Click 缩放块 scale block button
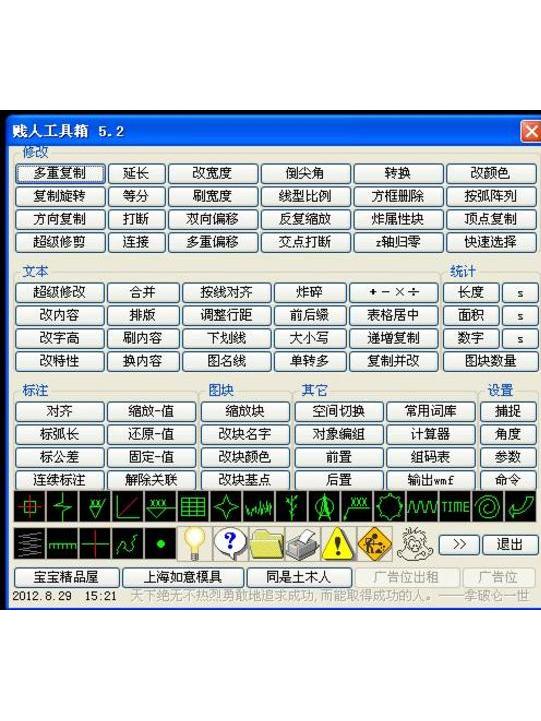This screenshot has height=721, width=541. pyautogui.click(x=245, y=411)
